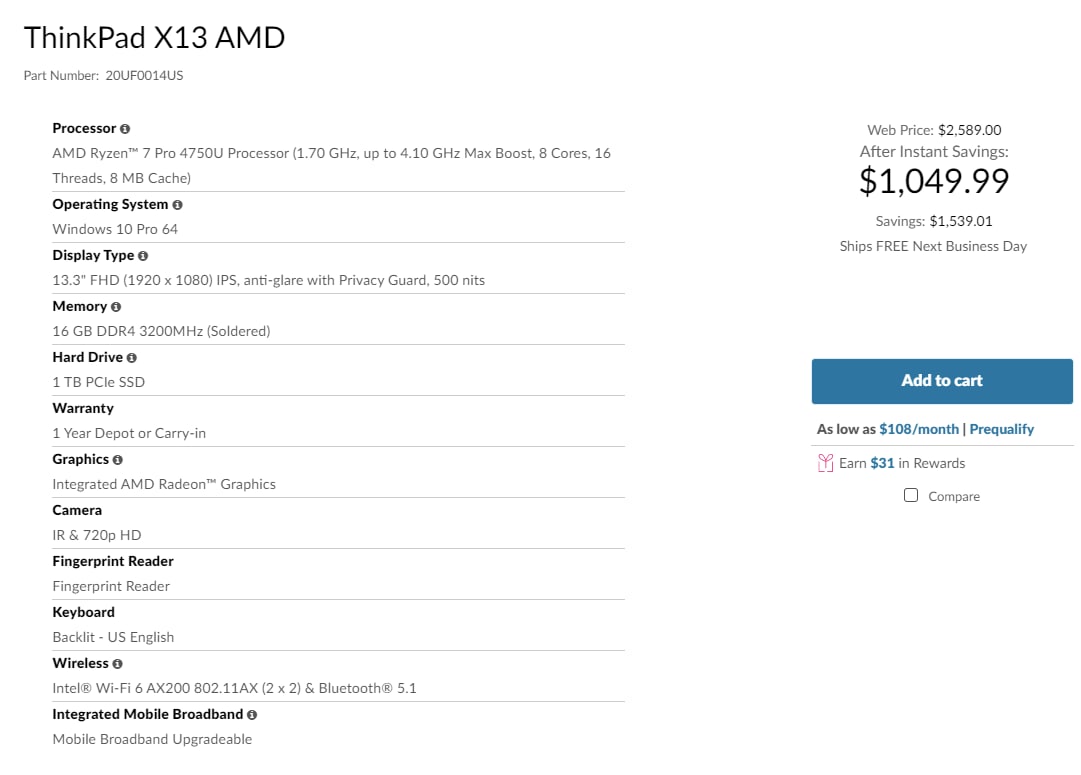
Task: Enable the Compare checkbox
Action: point(911,495)
